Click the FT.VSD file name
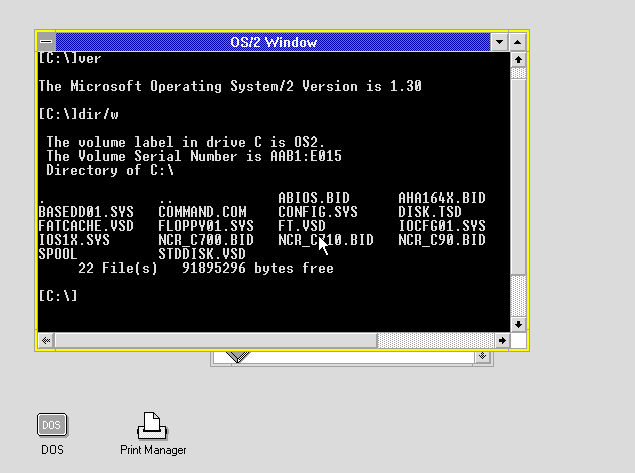 pyautogui.click(x=302, y=226)
